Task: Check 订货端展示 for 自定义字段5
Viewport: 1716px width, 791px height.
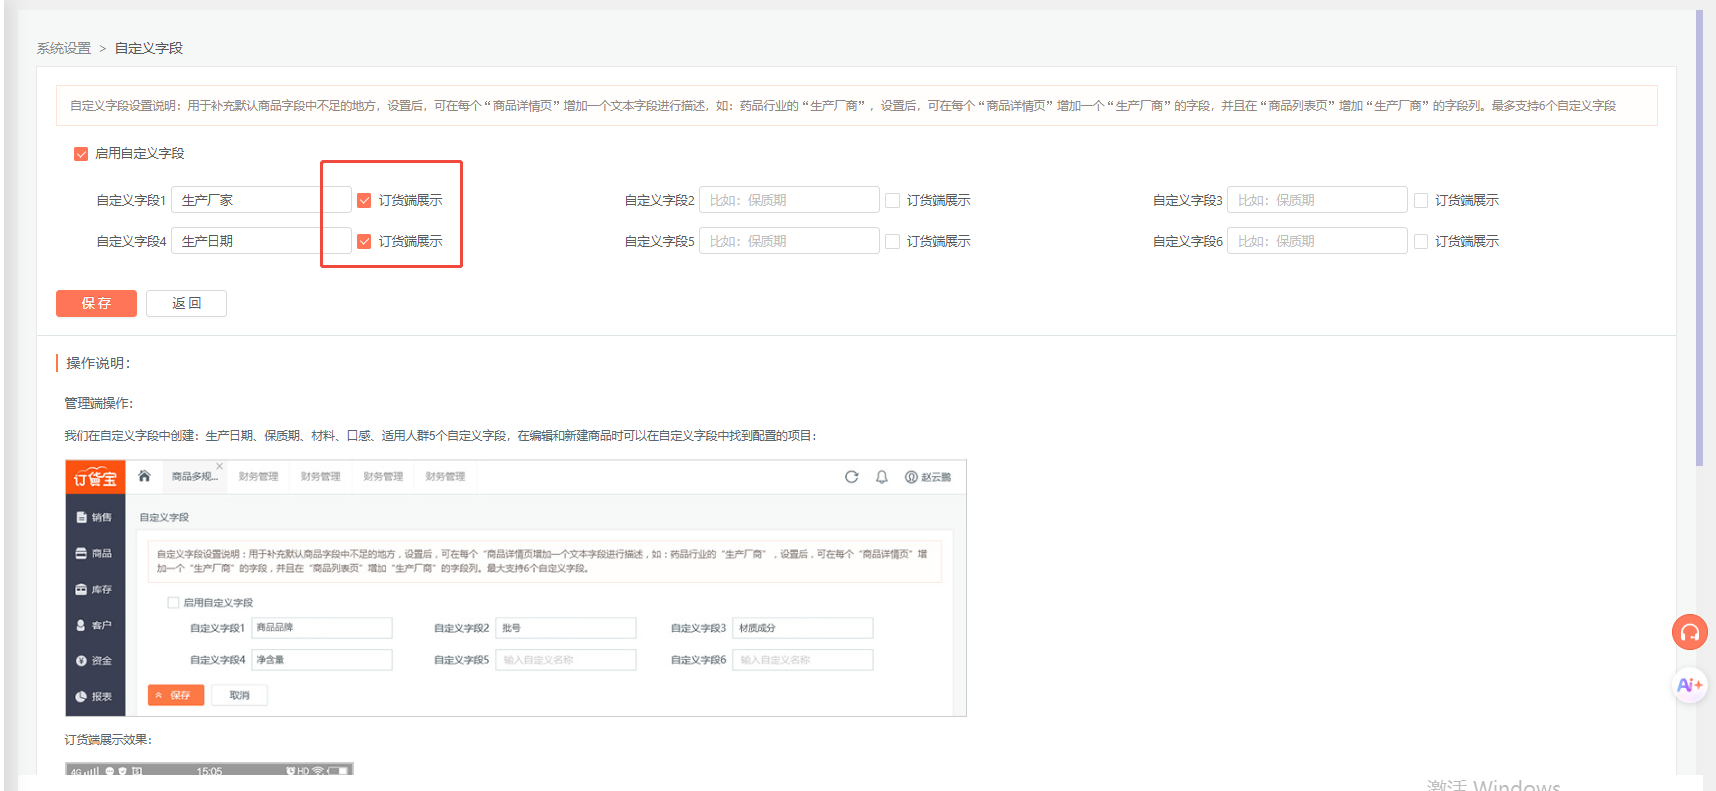Action: 892,241
